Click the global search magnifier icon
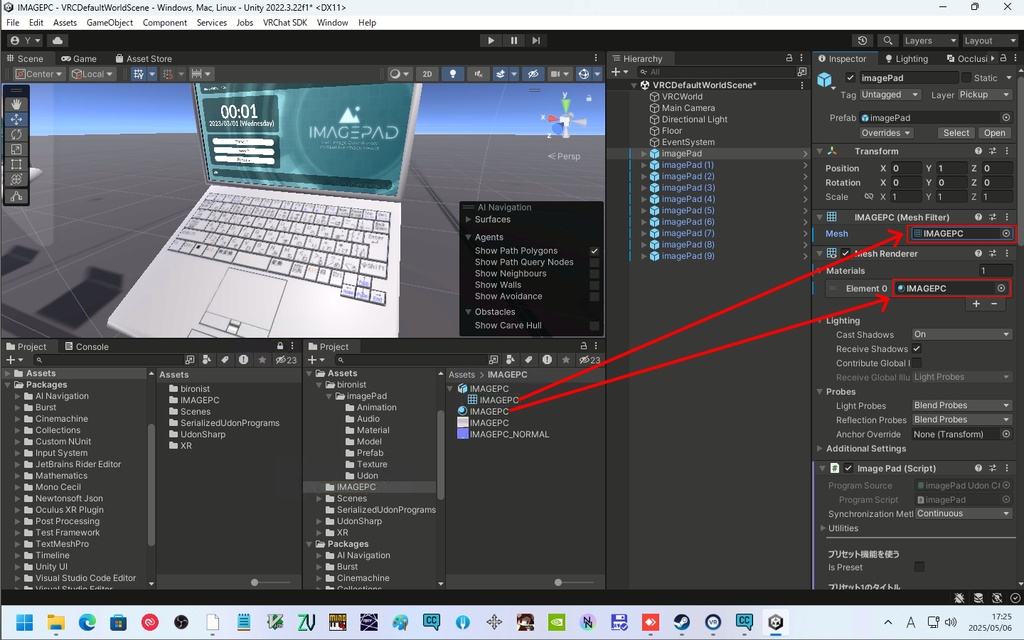This screenshot has width=1024, height=640. pyautogui.click(x=888, y=40)
